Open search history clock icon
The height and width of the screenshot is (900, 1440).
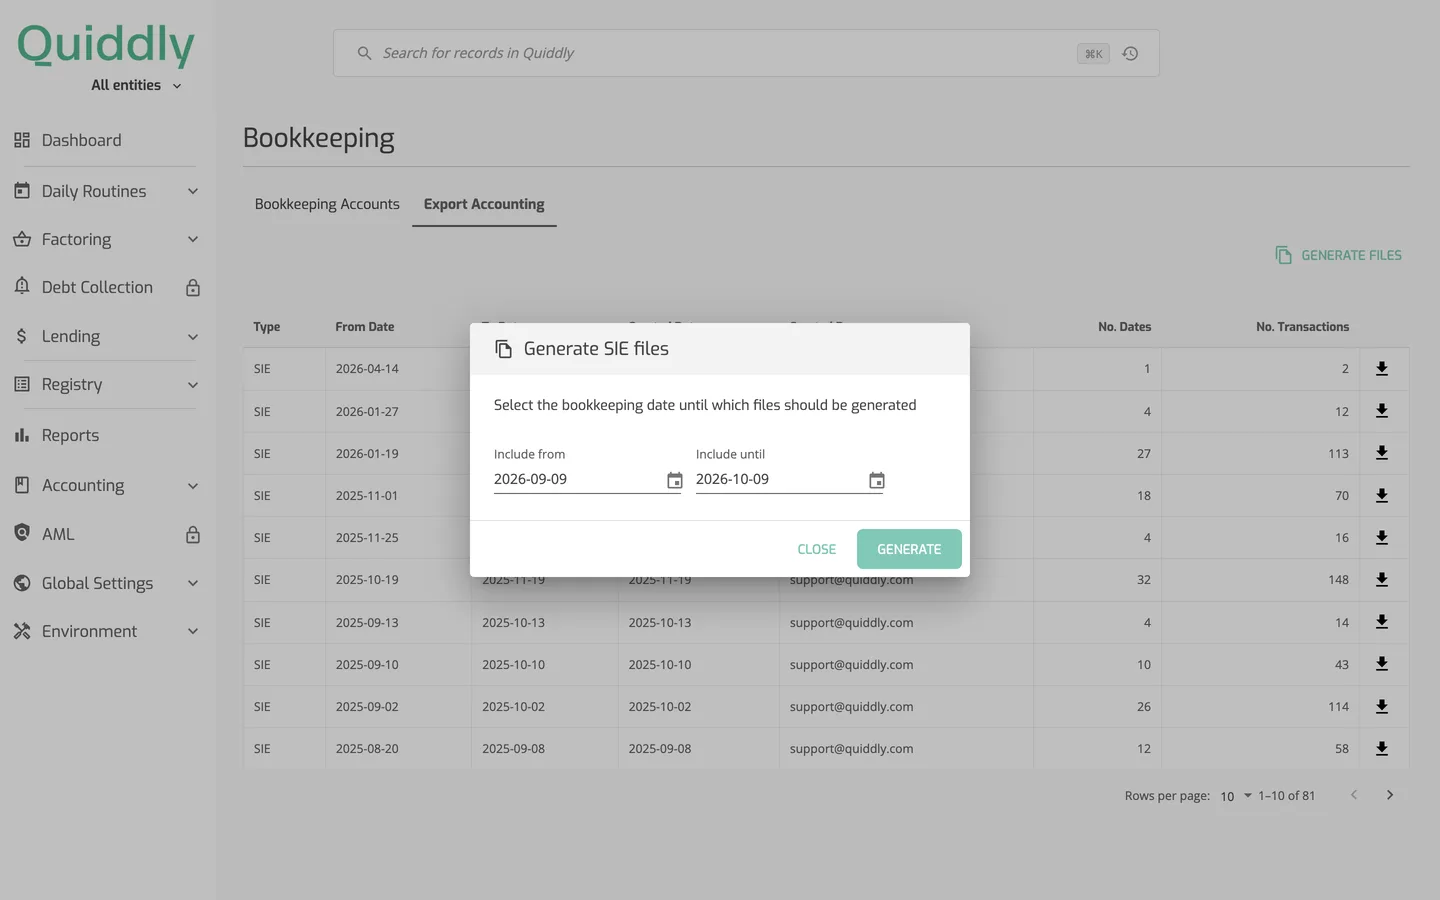coord(1130,54)
